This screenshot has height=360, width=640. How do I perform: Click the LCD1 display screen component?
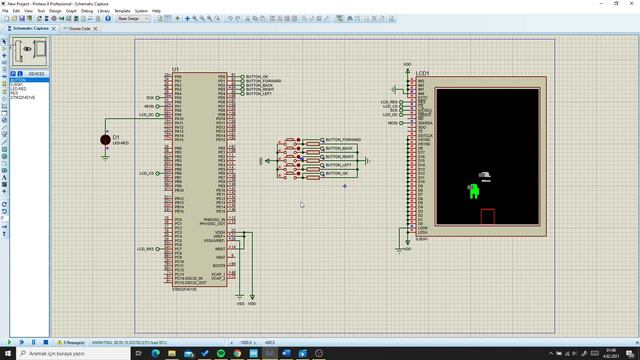click(x=487, y=156)
